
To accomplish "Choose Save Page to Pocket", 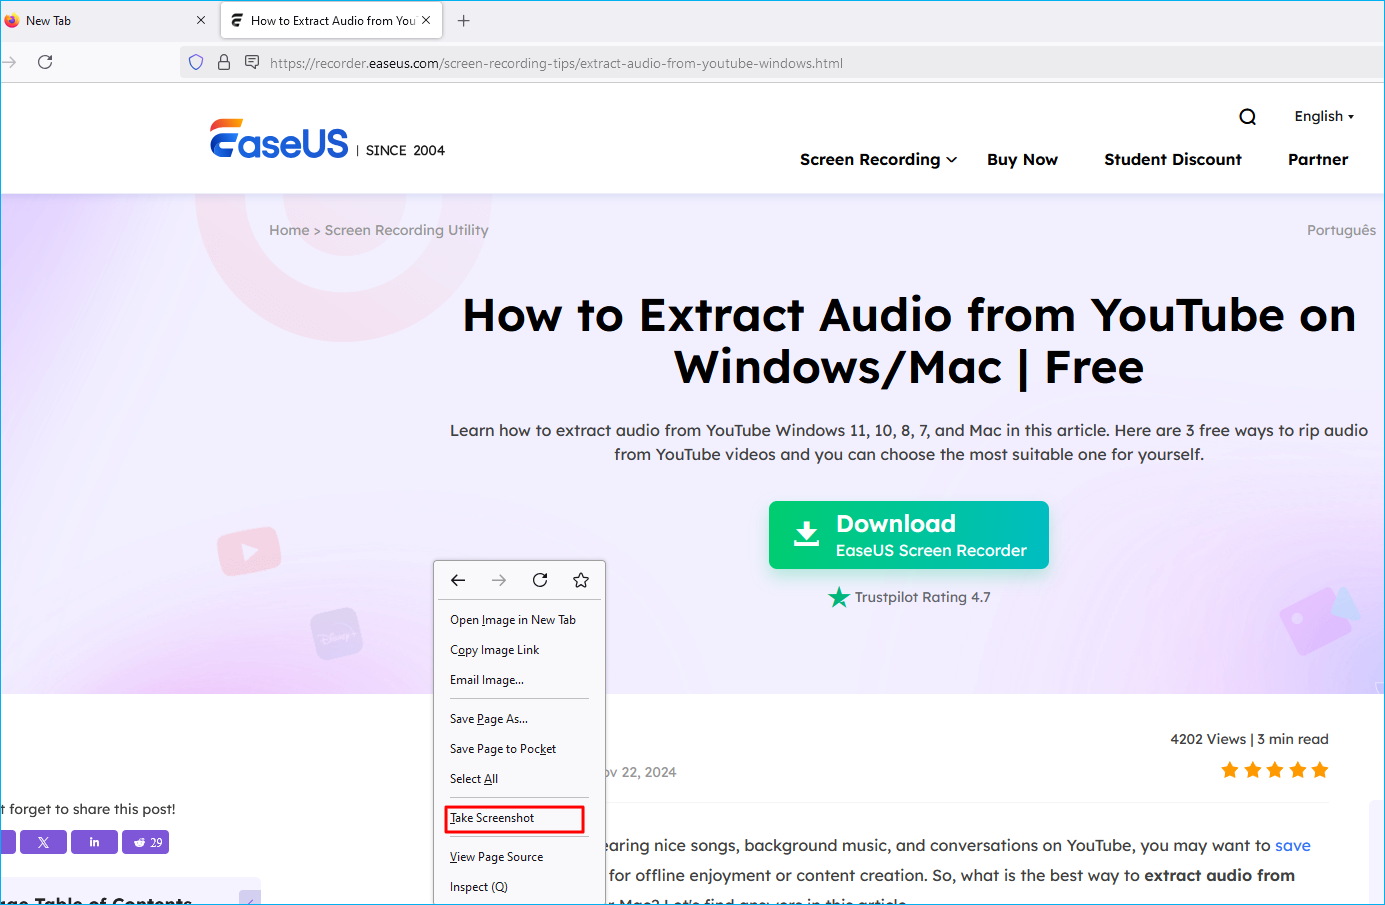I will (x=503, y=749).
